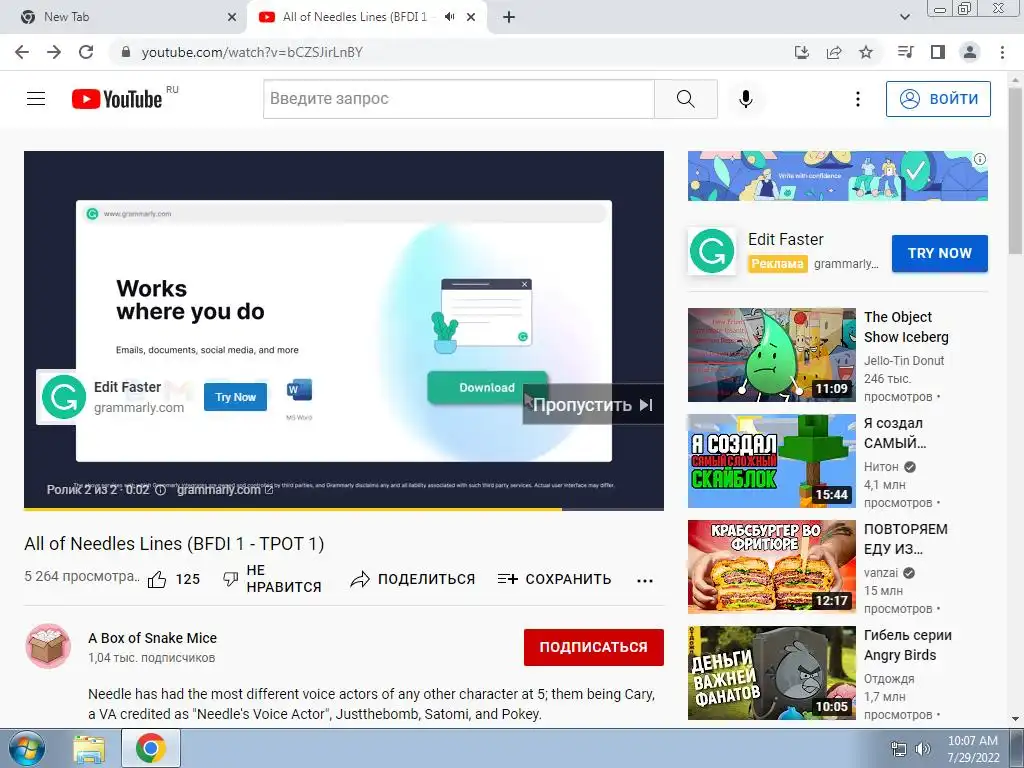The image size is (1024, 768).
Task: Open A Box of Snake Mice channel
Action: (152, 638)
